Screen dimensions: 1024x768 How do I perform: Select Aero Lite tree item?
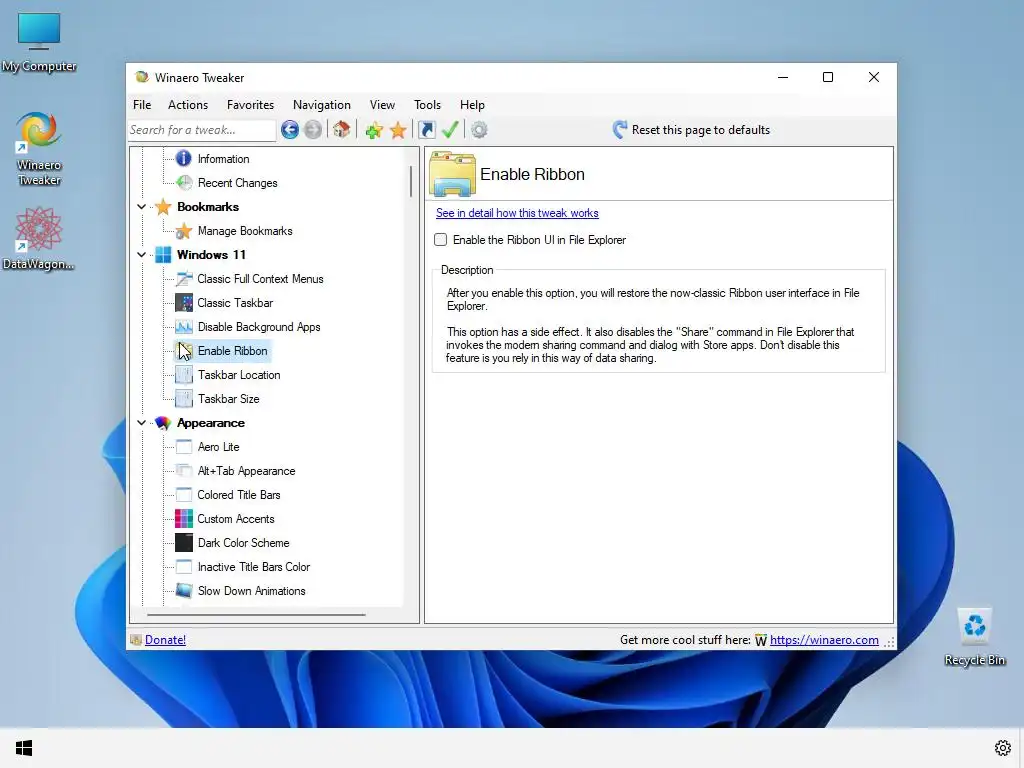[x=219, y=447]
